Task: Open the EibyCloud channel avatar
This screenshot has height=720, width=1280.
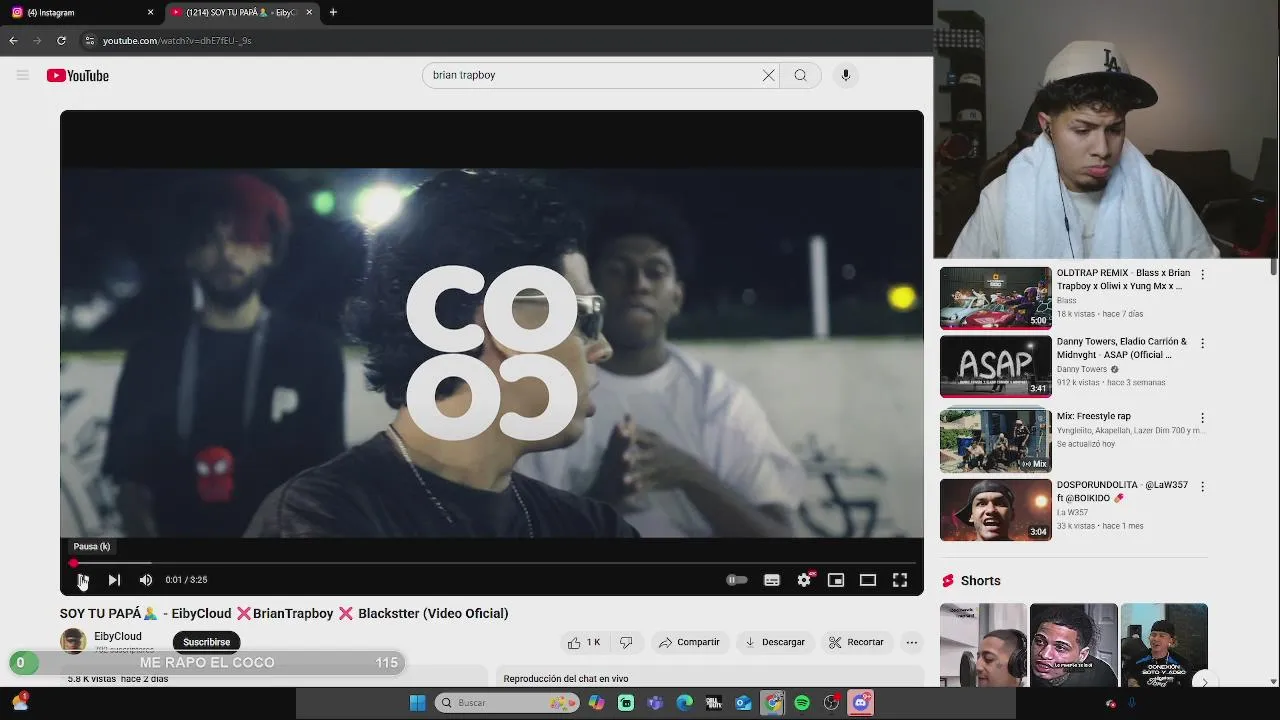Action: click(x=73, y=641)
